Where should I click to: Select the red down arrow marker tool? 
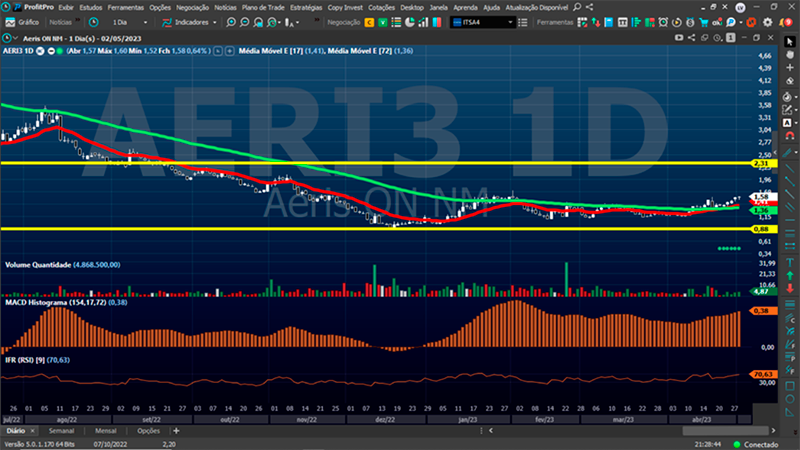tap(790, 288)
